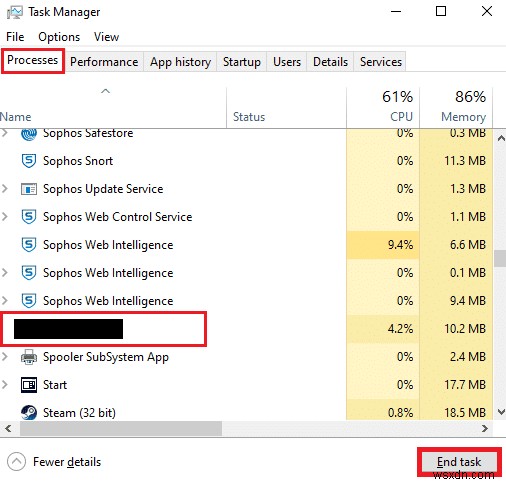Maximize the Task Manager window
The height and width of the screenshot is (485, 506).
(441, 11)
